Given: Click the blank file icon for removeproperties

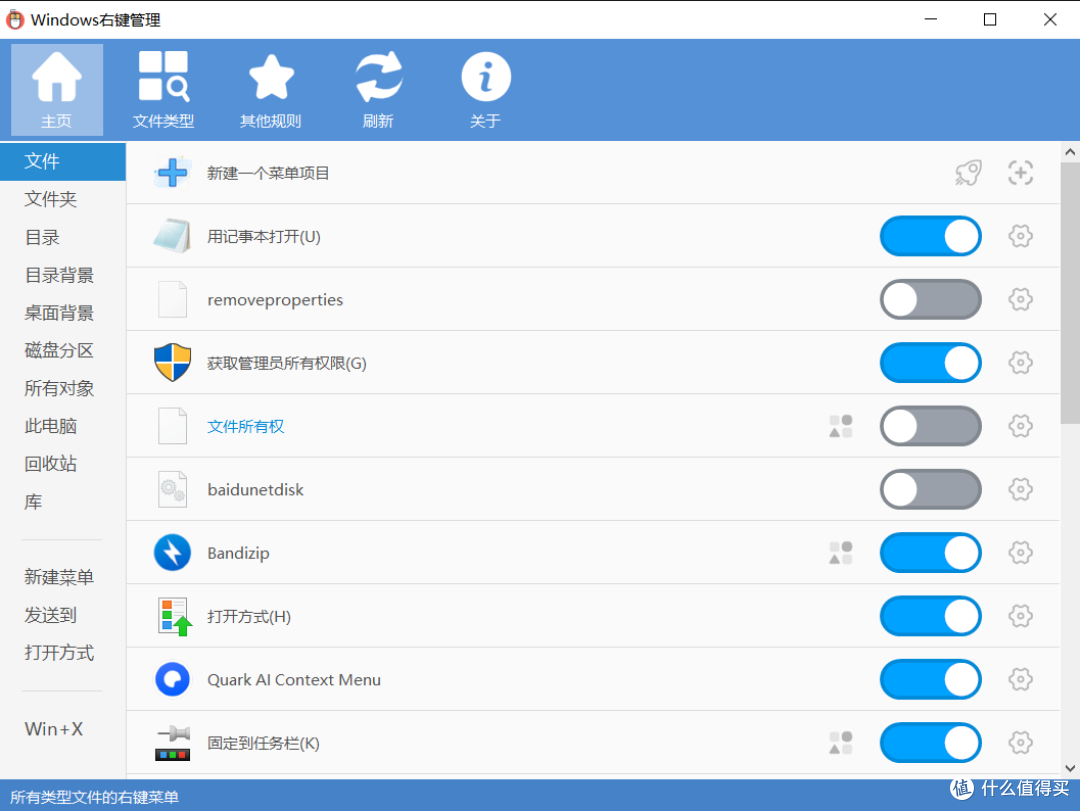Looking at the screenshot, I should (172, 299).
